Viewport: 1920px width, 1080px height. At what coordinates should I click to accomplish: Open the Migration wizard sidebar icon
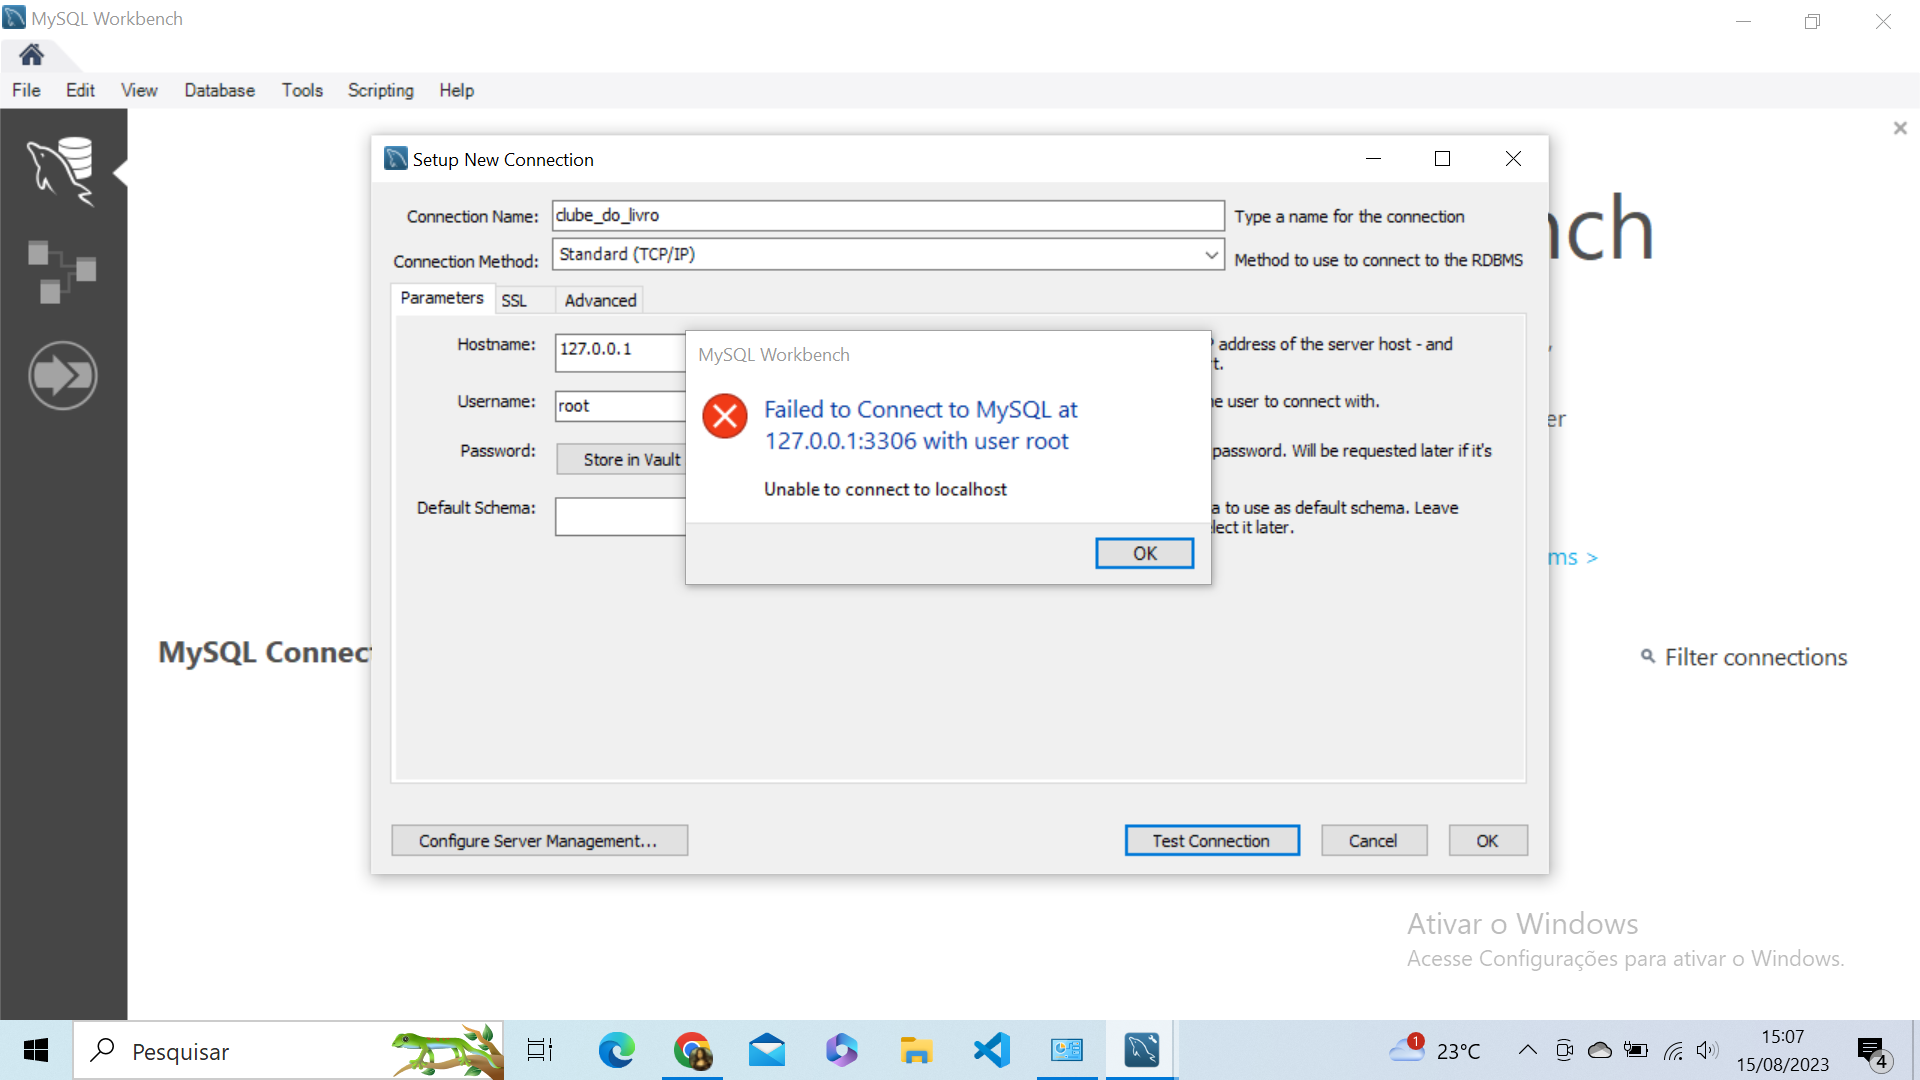pyautogui.click(x=62, y=376)
